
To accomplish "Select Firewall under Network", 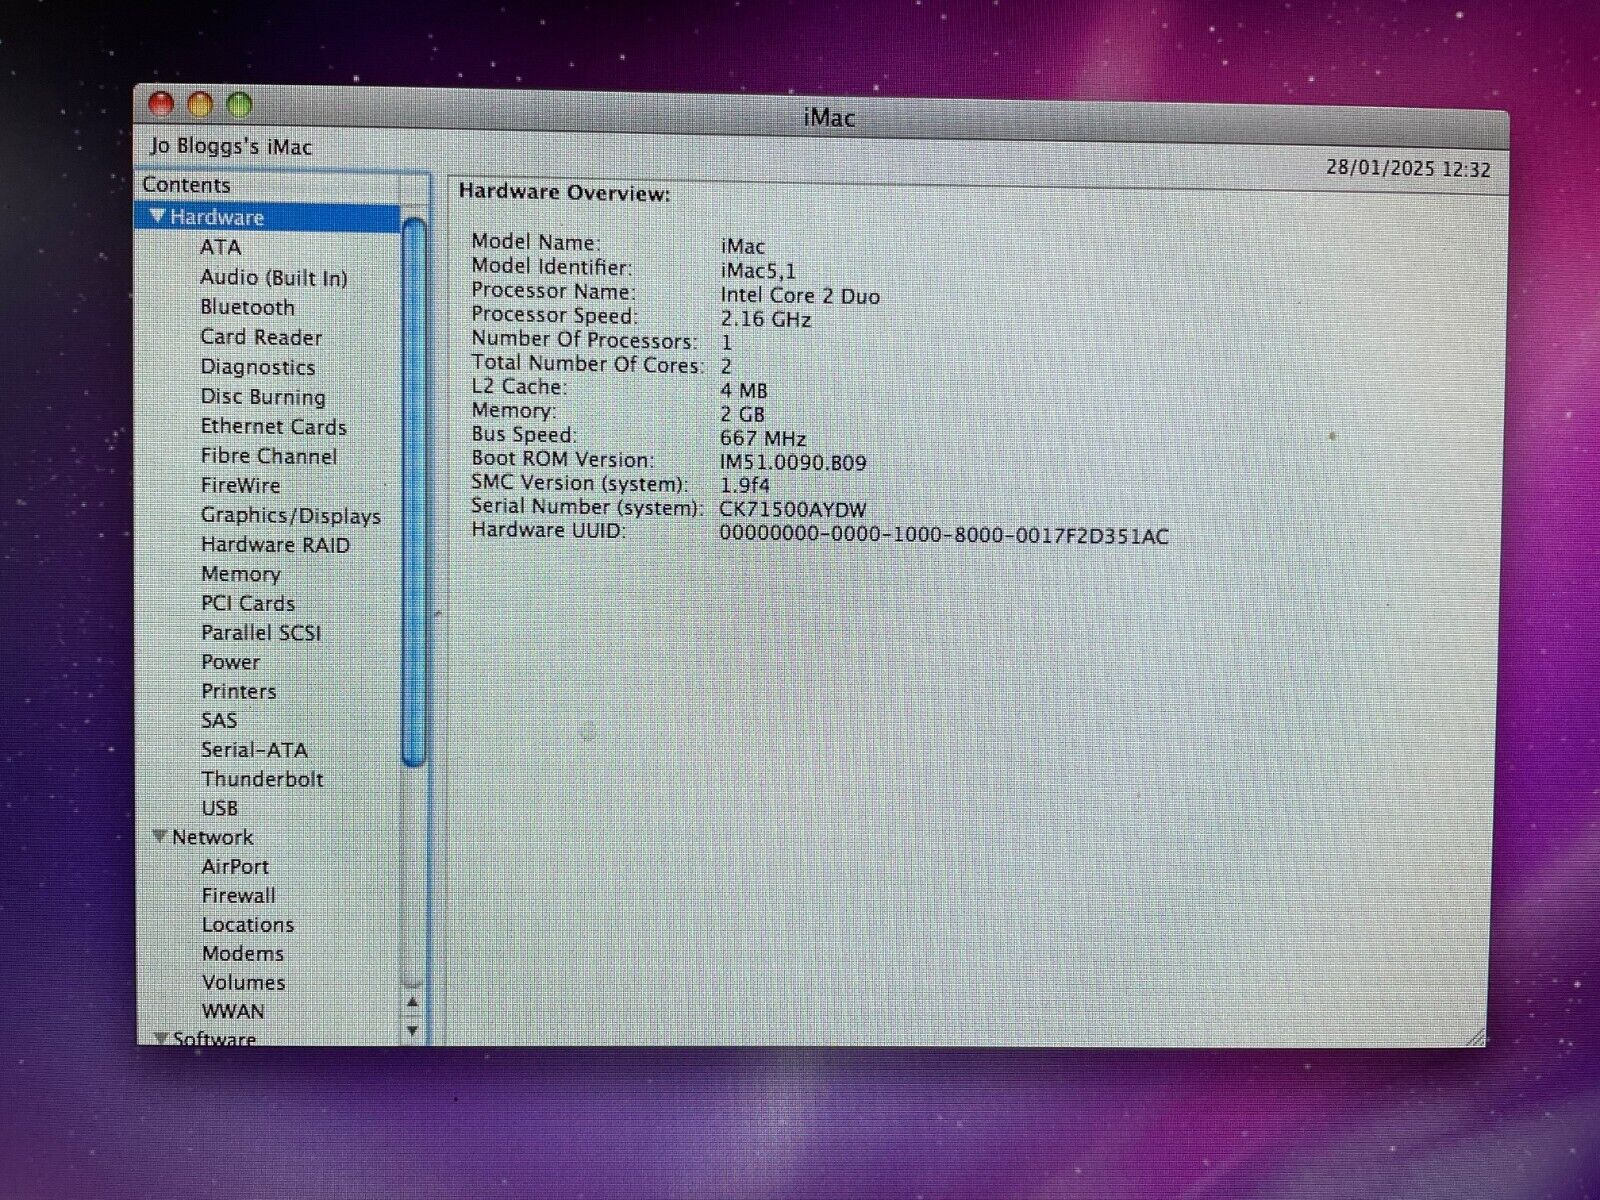I will pyautogui.click(x=238, y=896).
